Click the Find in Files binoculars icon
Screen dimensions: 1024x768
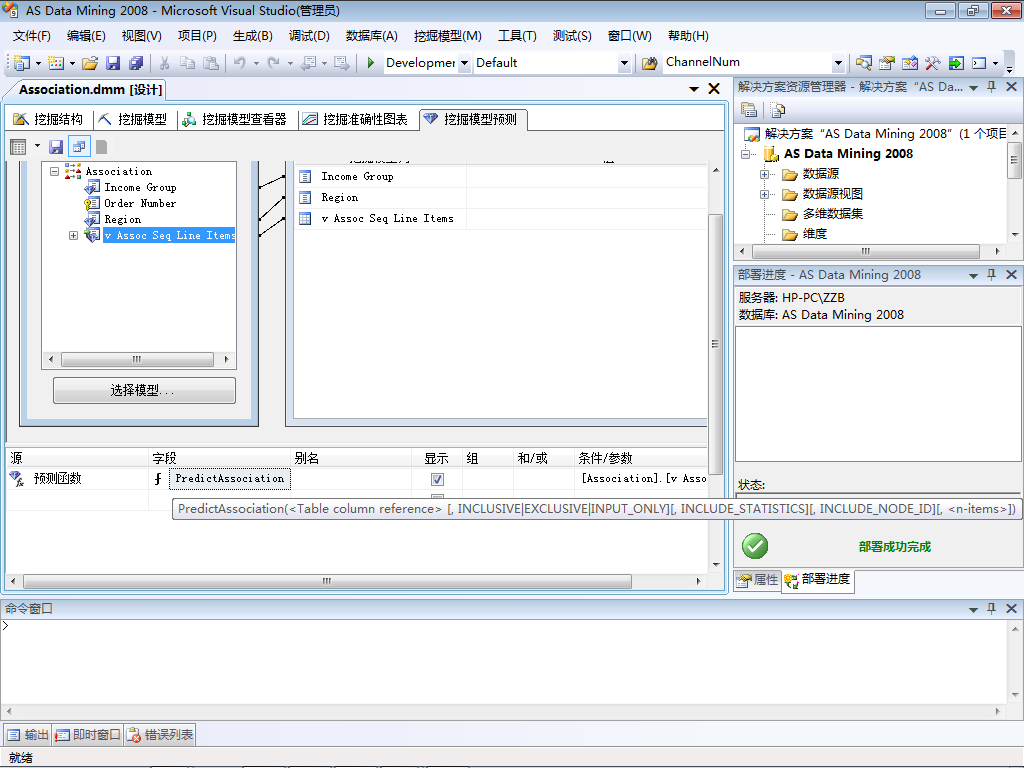(x=649, y=63)
